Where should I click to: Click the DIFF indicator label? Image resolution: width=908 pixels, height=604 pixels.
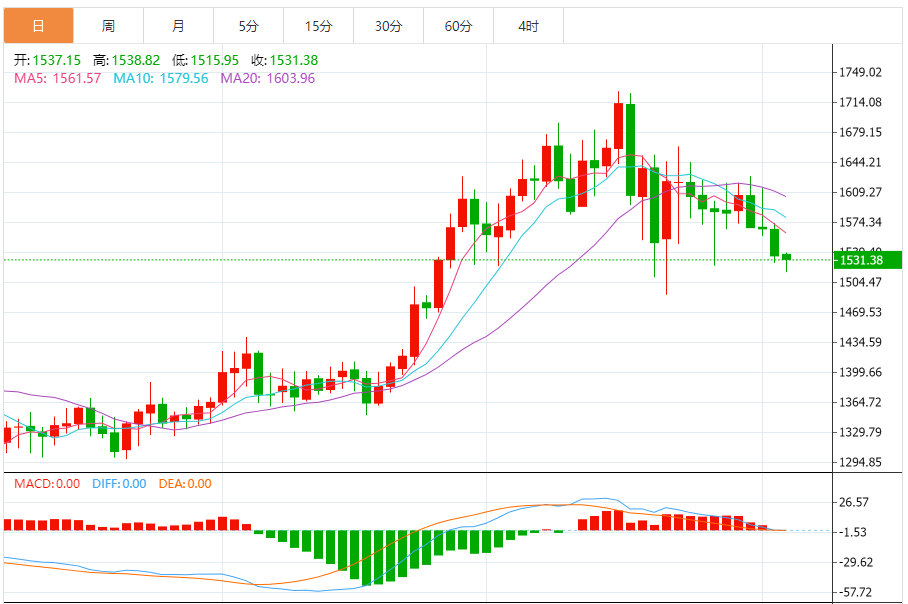click(118, 484)
